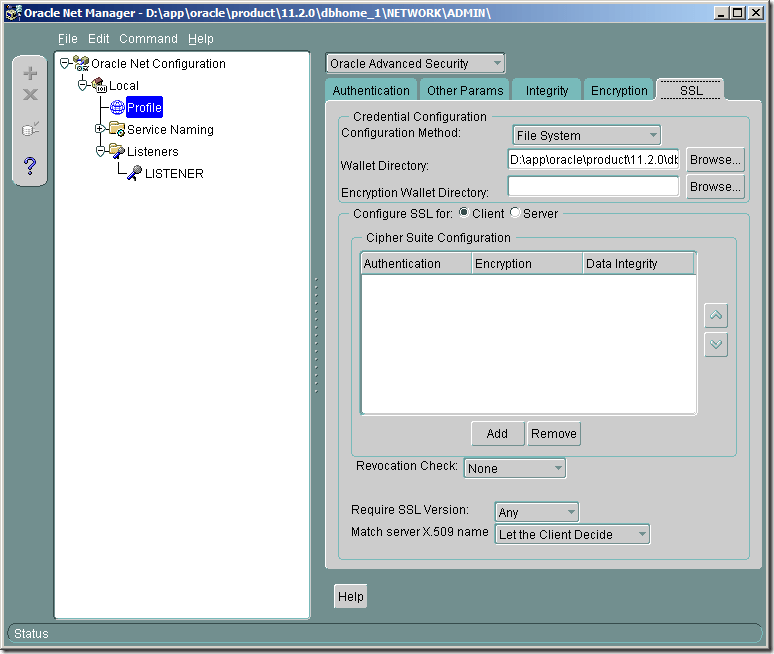The image size is (774, 654).
Task: Open the Configuration Method dropdown
Action: coord(587,135)
